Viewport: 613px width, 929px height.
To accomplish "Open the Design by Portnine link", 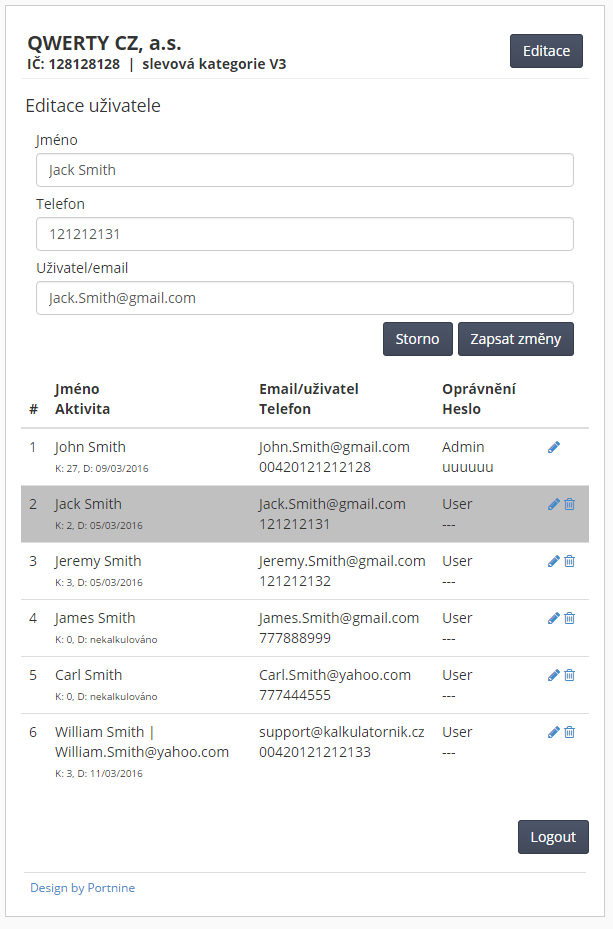I will click(82, 888).
